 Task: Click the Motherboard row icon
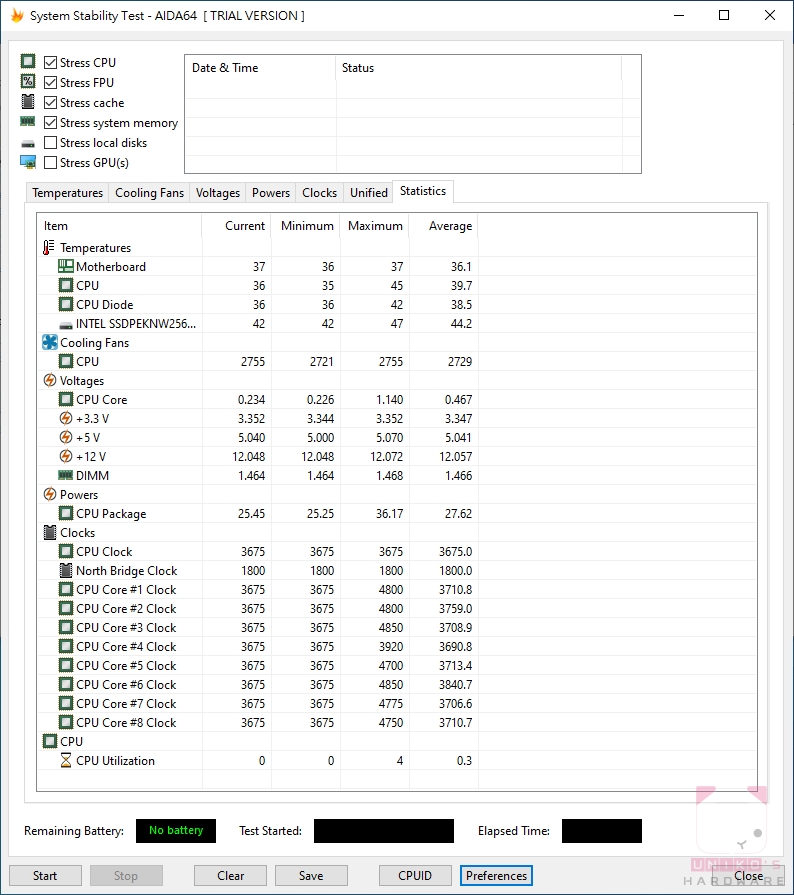pos(66,266)
